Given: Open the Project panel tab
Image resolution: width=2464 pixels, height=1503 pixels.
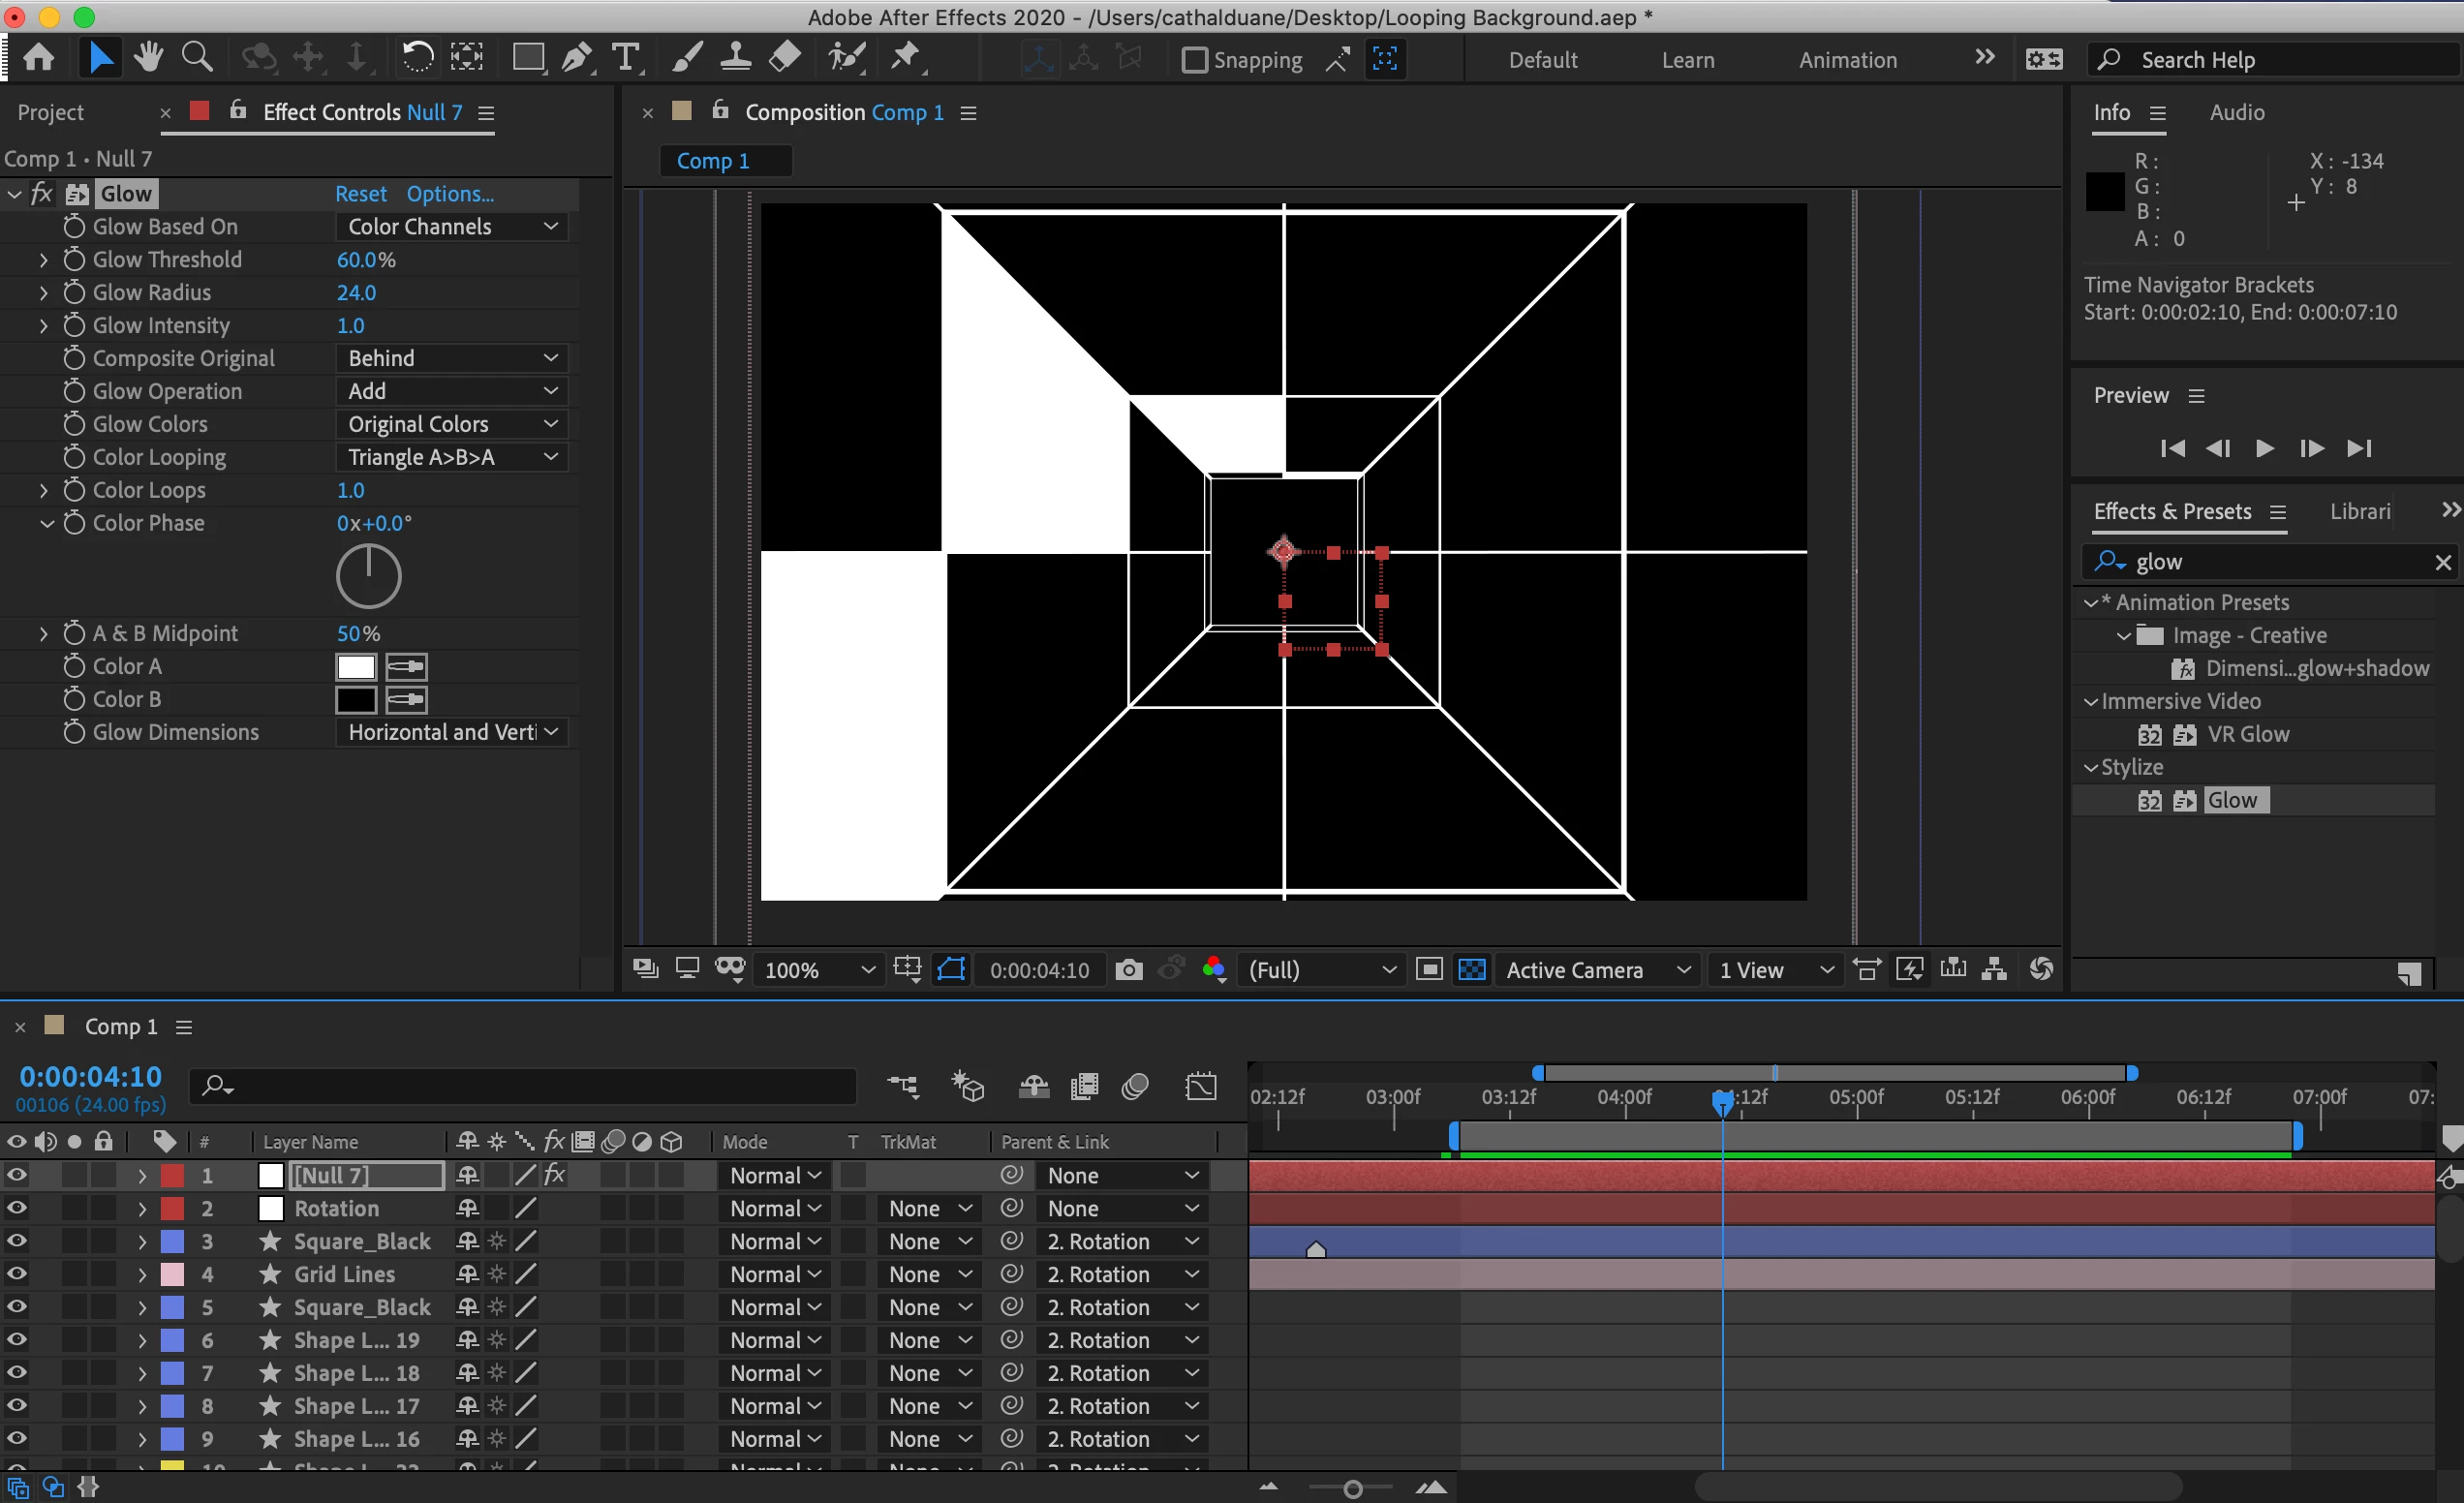Looking at the screenshot, I should click(x=50, y=113).
